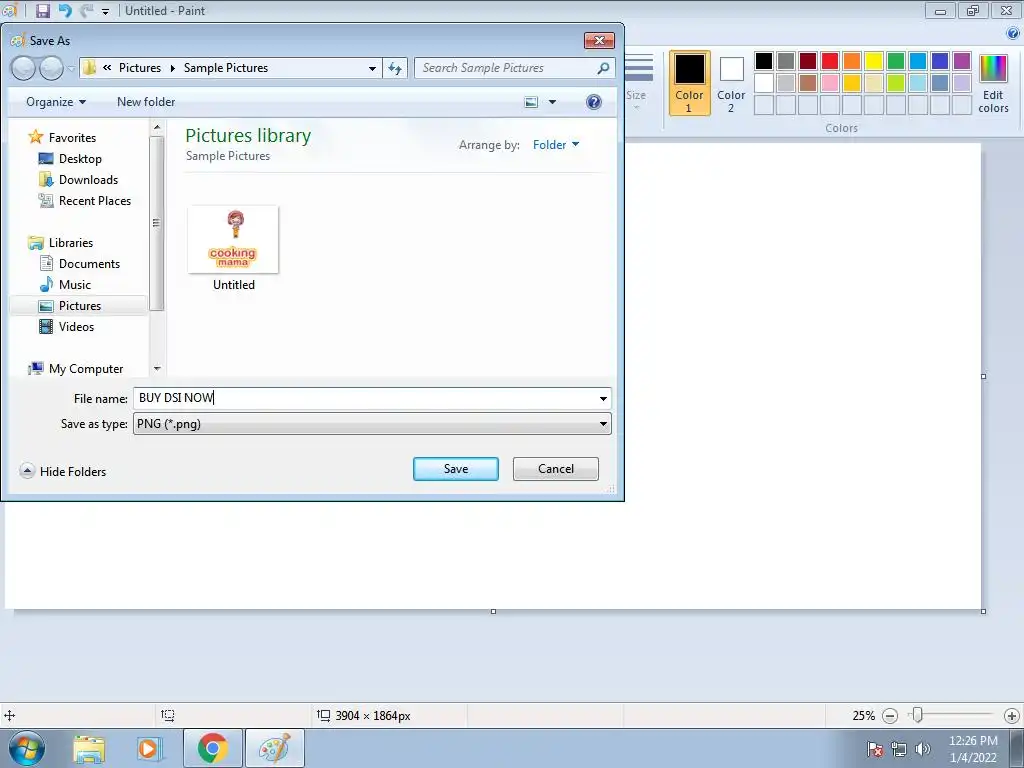Click the Forward navigation button in Save As
Viewport: 1024px width, 768px height.
(51, 68)
